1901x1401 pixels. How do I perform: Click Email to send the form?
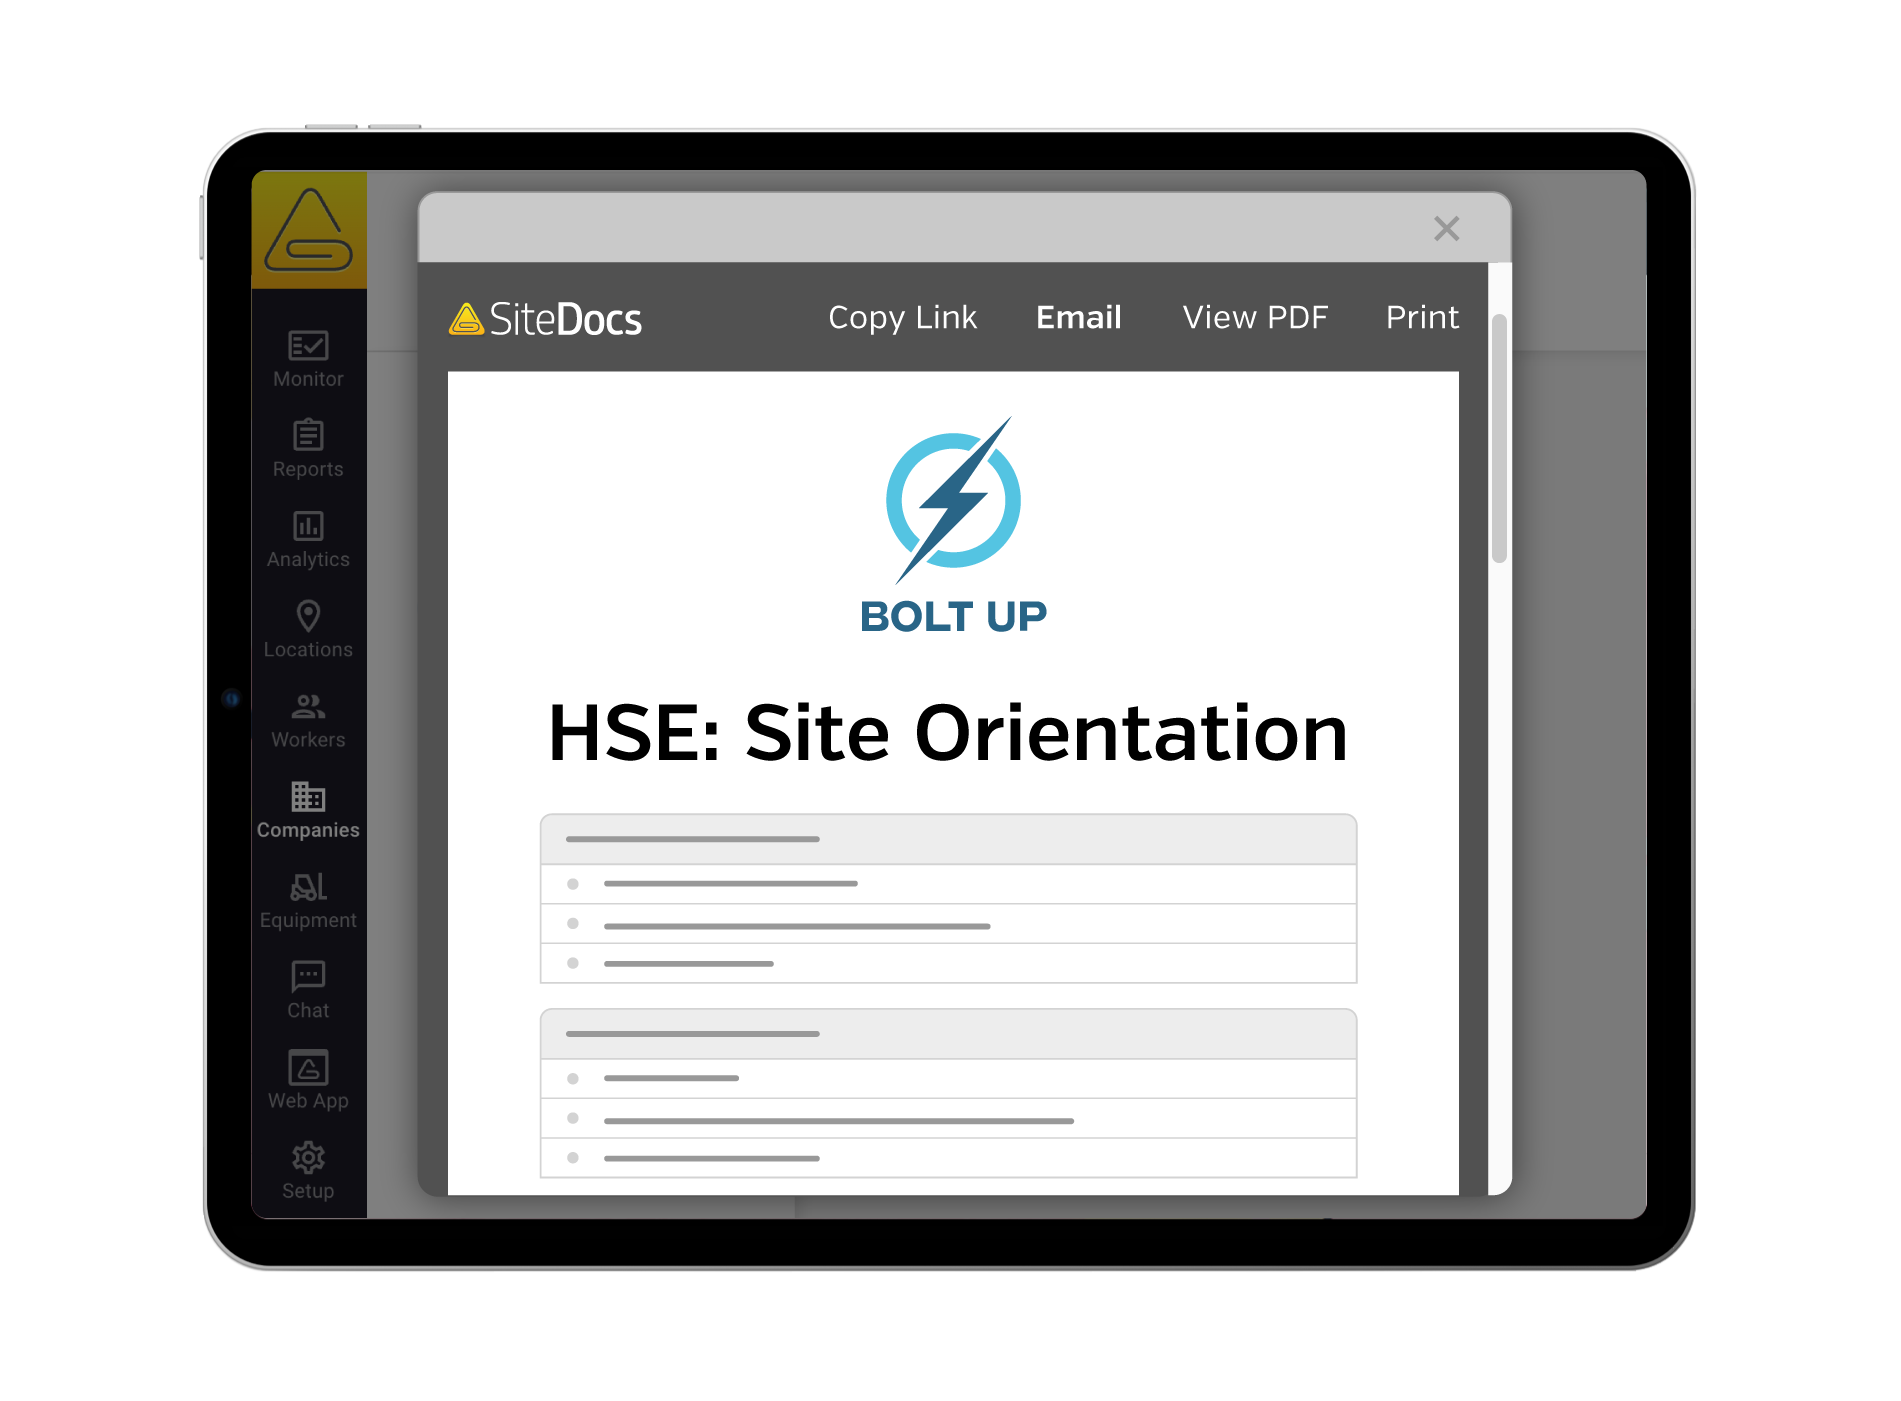point(1078,318)
